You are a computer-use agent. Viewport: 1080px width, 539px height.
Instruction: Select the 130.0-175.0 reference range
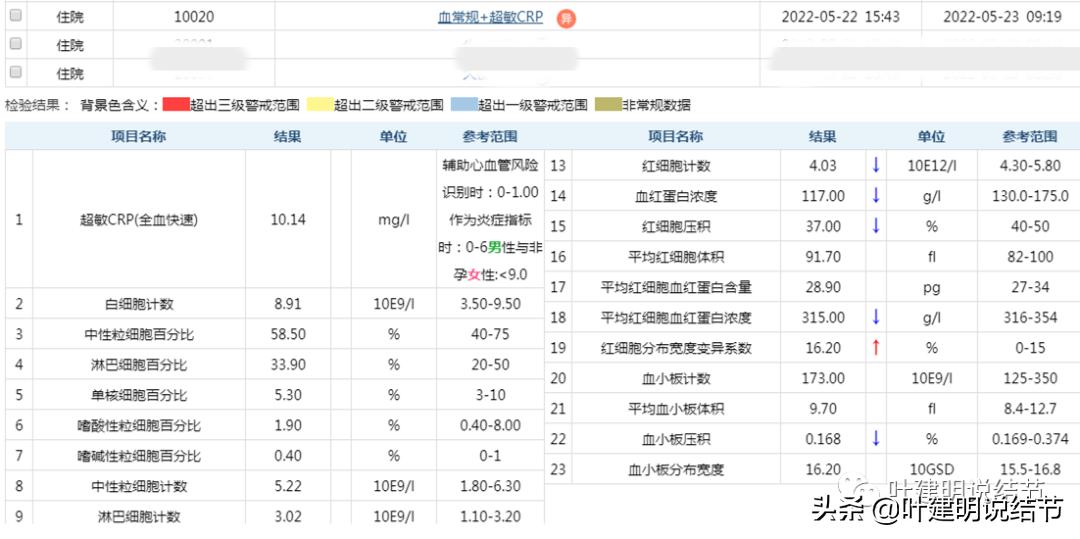click(x=1030, y=196)
